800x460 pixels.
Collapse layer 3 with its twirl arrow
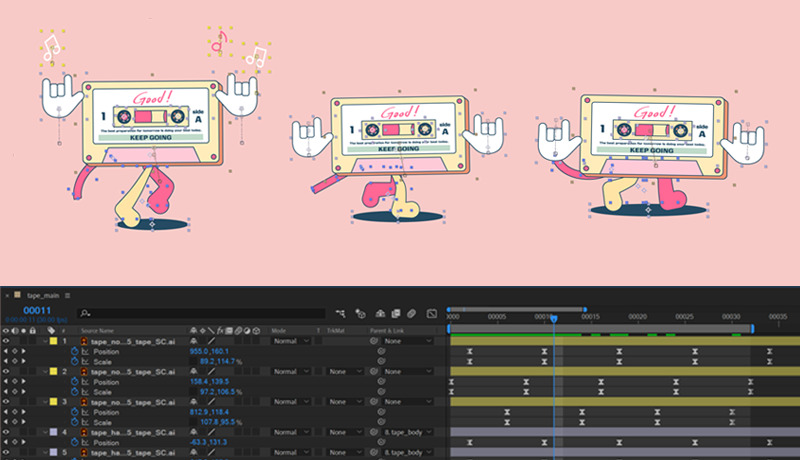(x=45, y=402)
